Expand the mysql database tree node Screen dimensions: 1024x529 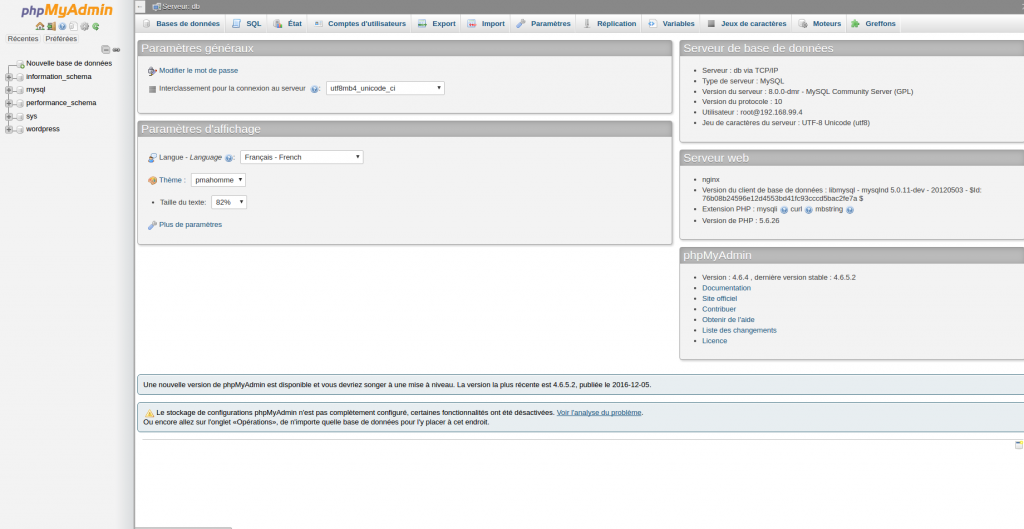coord(9,90)
